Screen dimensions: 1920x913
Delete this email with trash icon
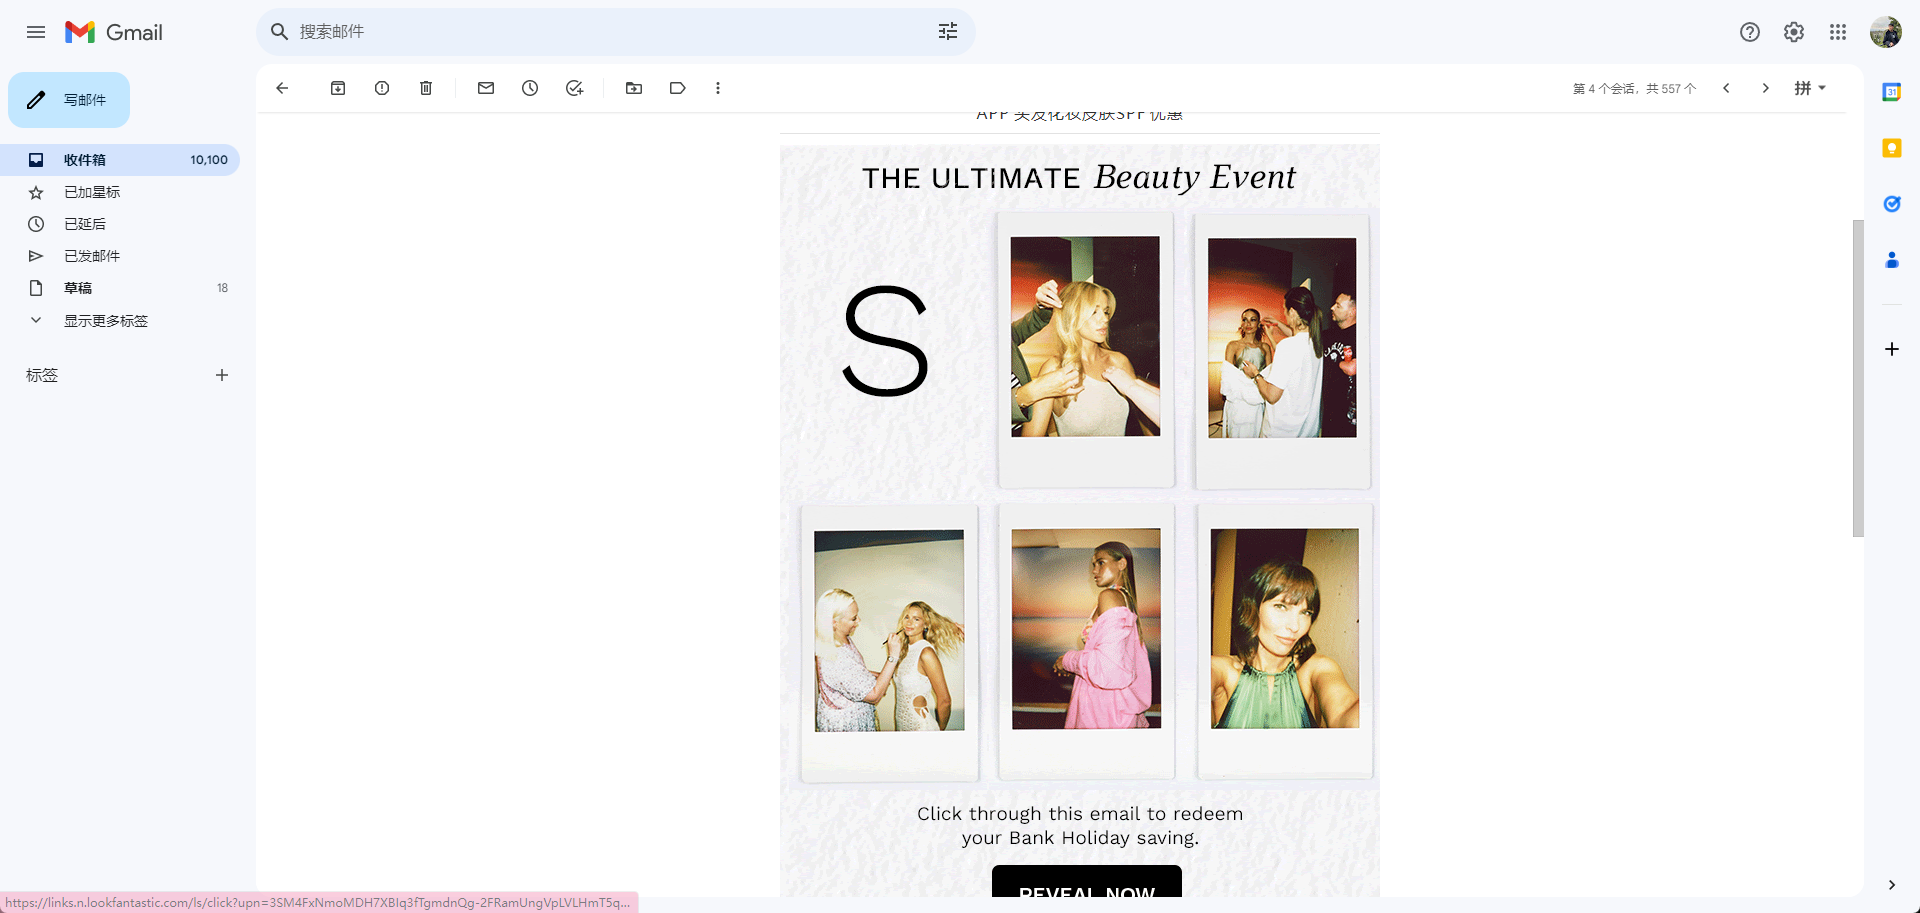(x=426, y=88)
